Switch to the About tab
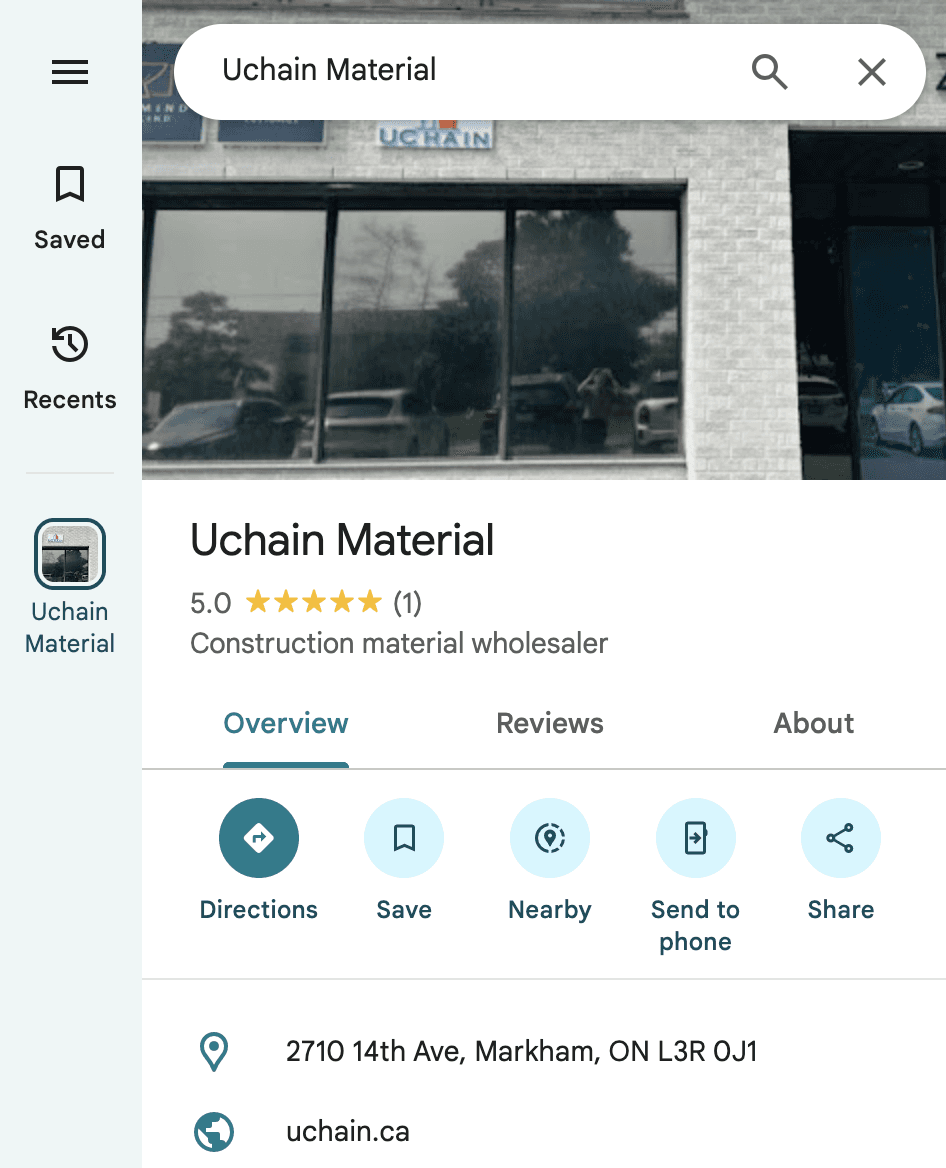This screenshot has width=946, height=1168. [813, 724]
